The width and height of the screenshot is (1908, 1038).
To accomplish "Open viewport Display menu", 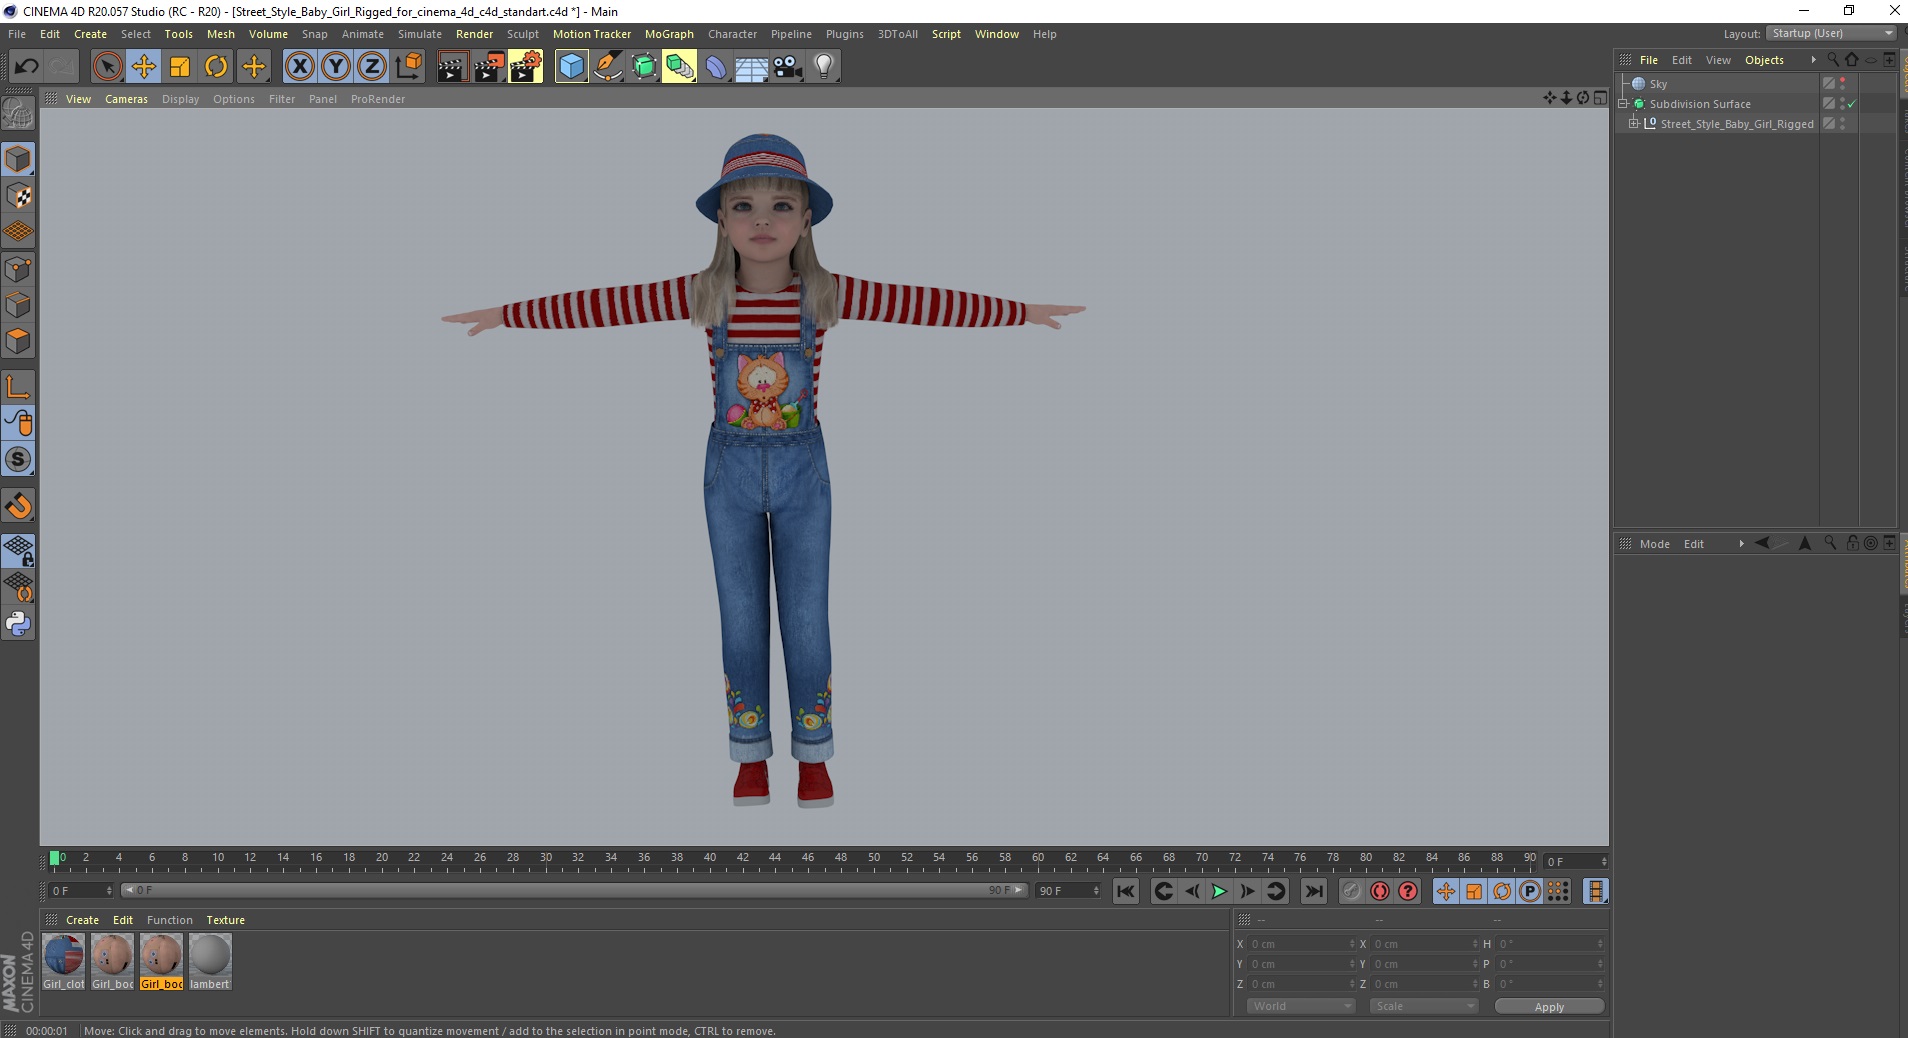I will point(180,99).
